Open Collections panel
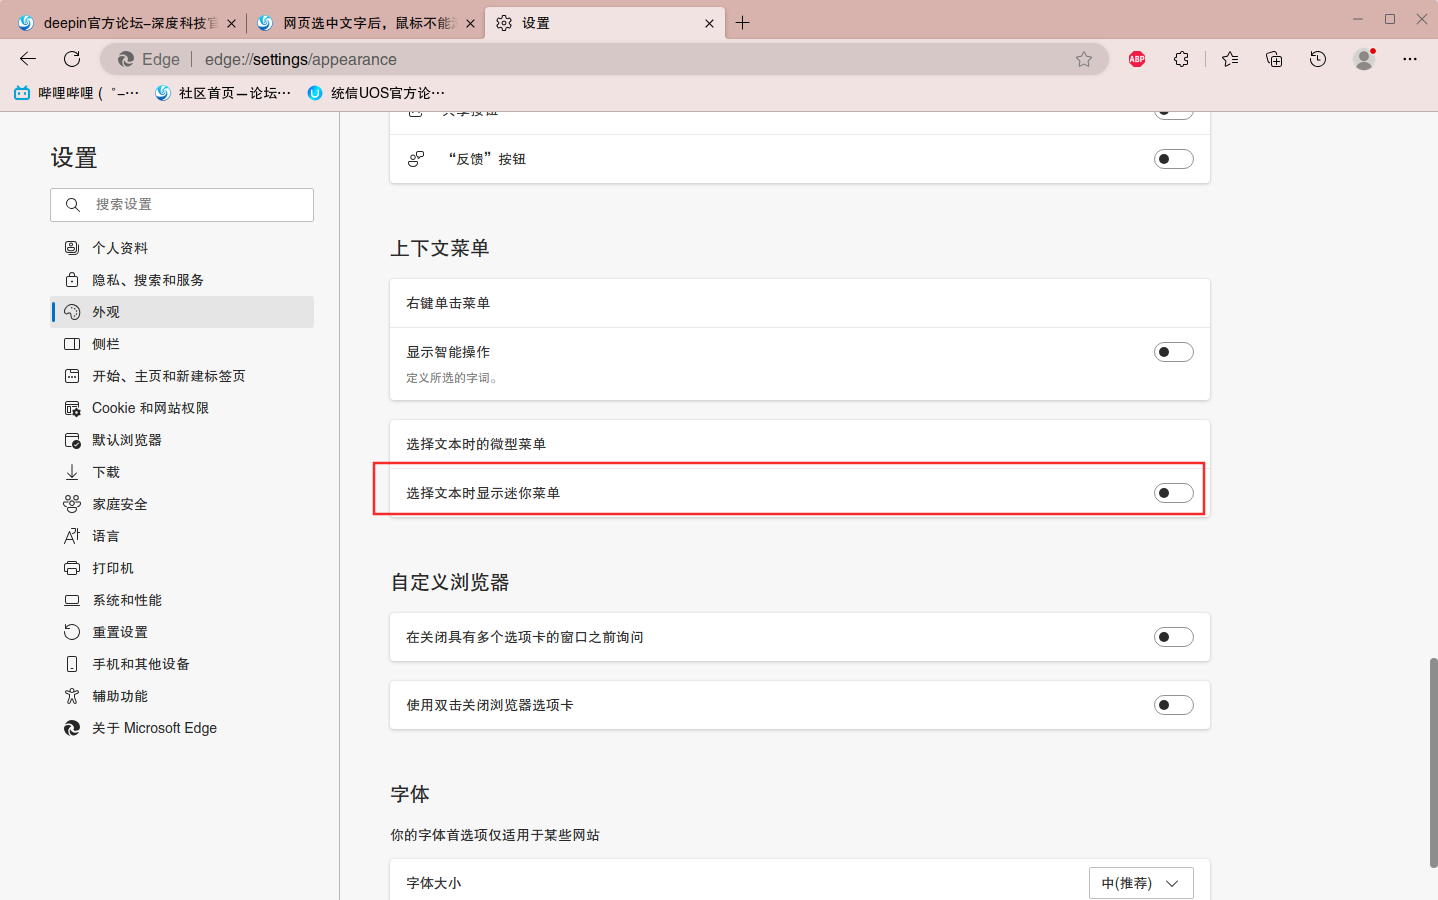 coord(1274,59)
